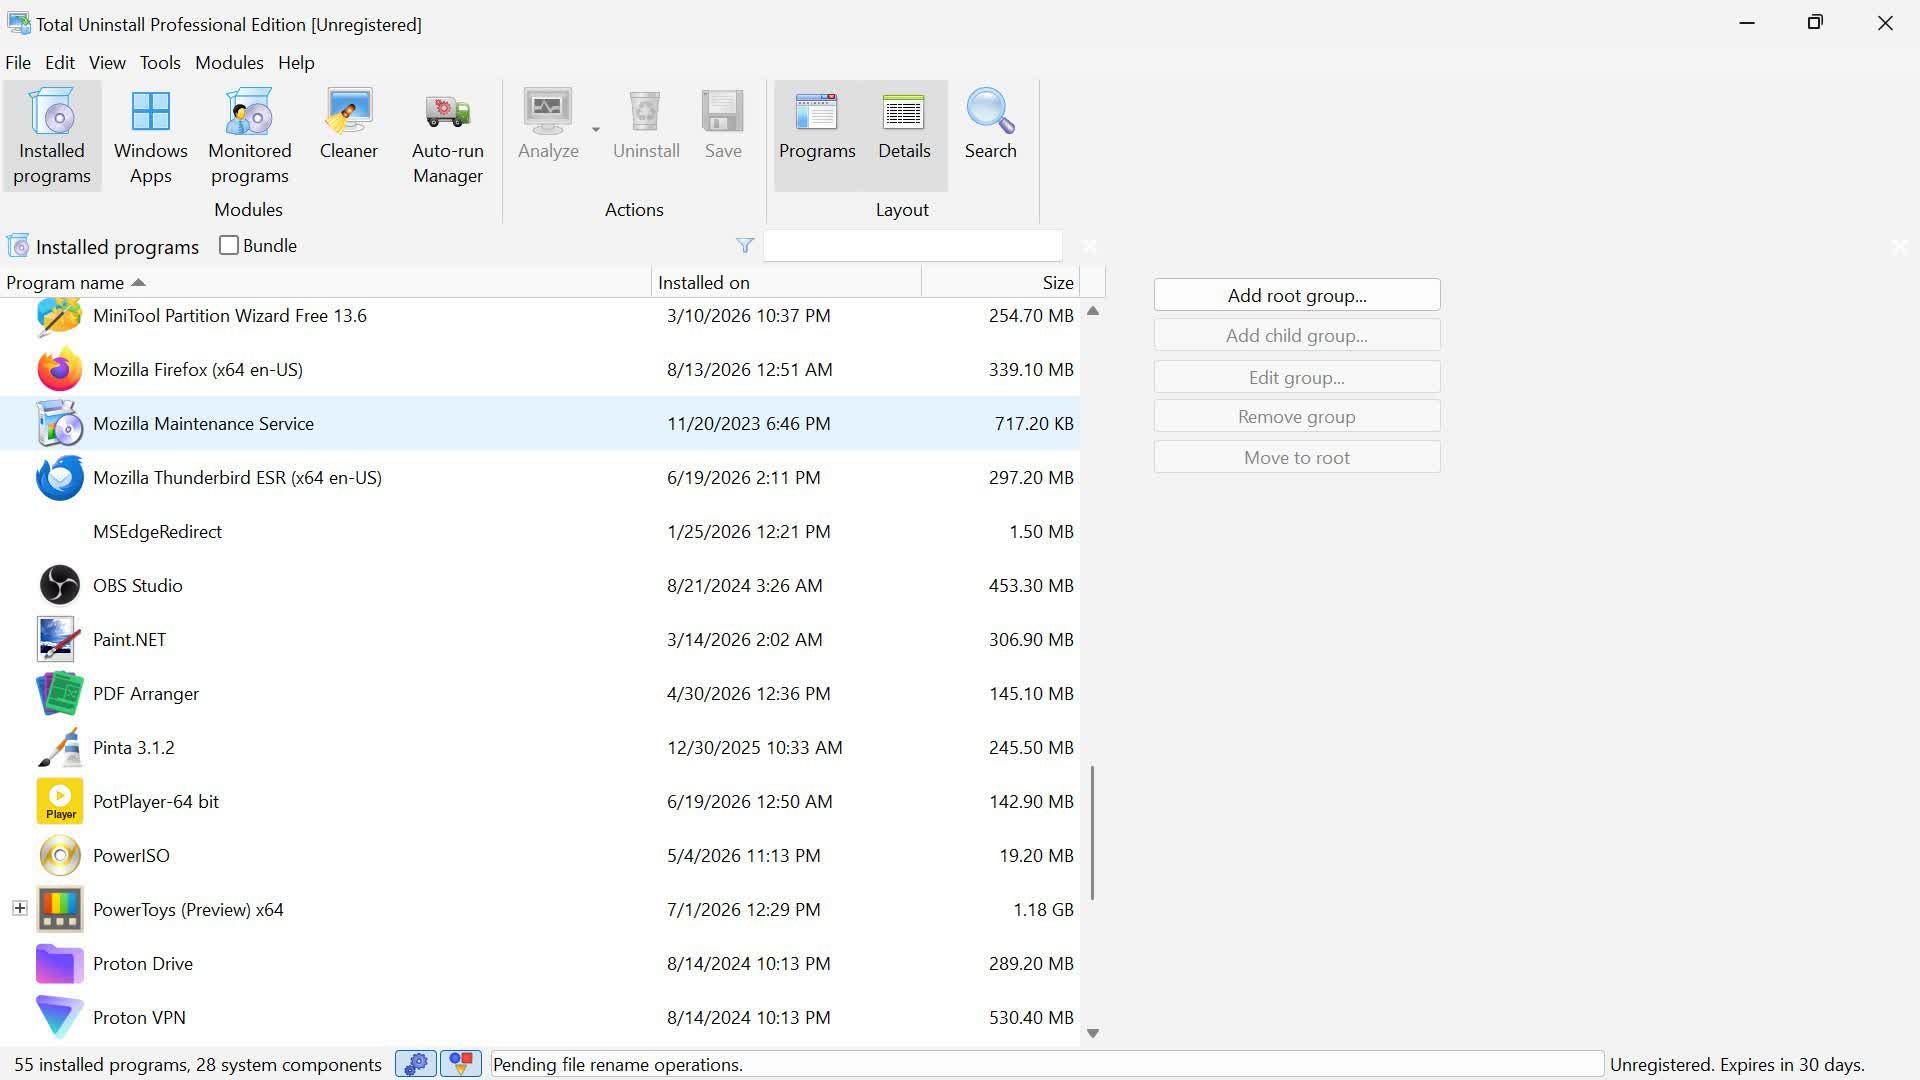Screen dimensions: 1920x1080
Task: Click the Unregistered expiry status text
Action: [x=1737, y=1065]
